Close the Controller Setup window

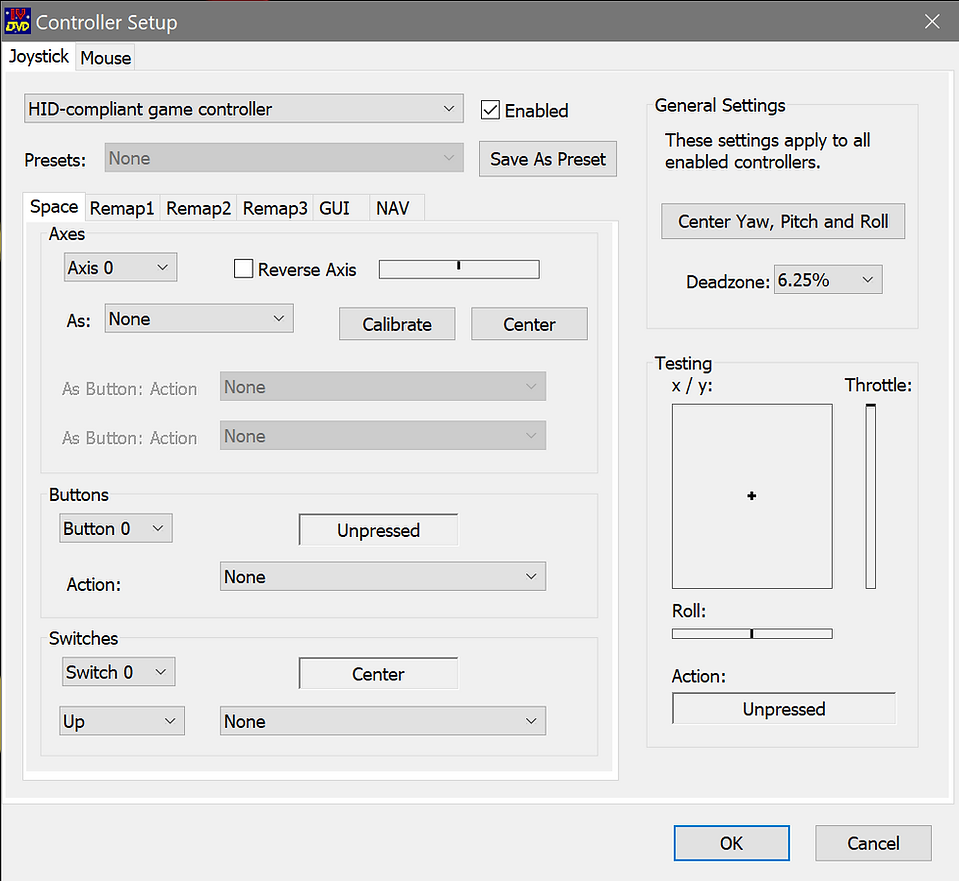[x=931, y=22]
